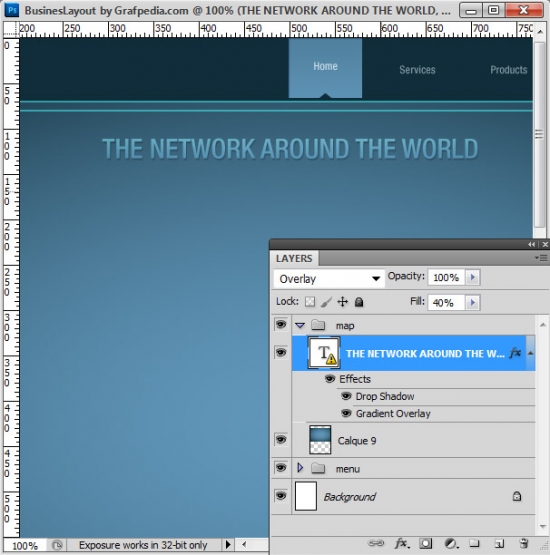
Task: Hide the text layer THE NETWORK AROUND THE W...
Action: pos(281,353)
